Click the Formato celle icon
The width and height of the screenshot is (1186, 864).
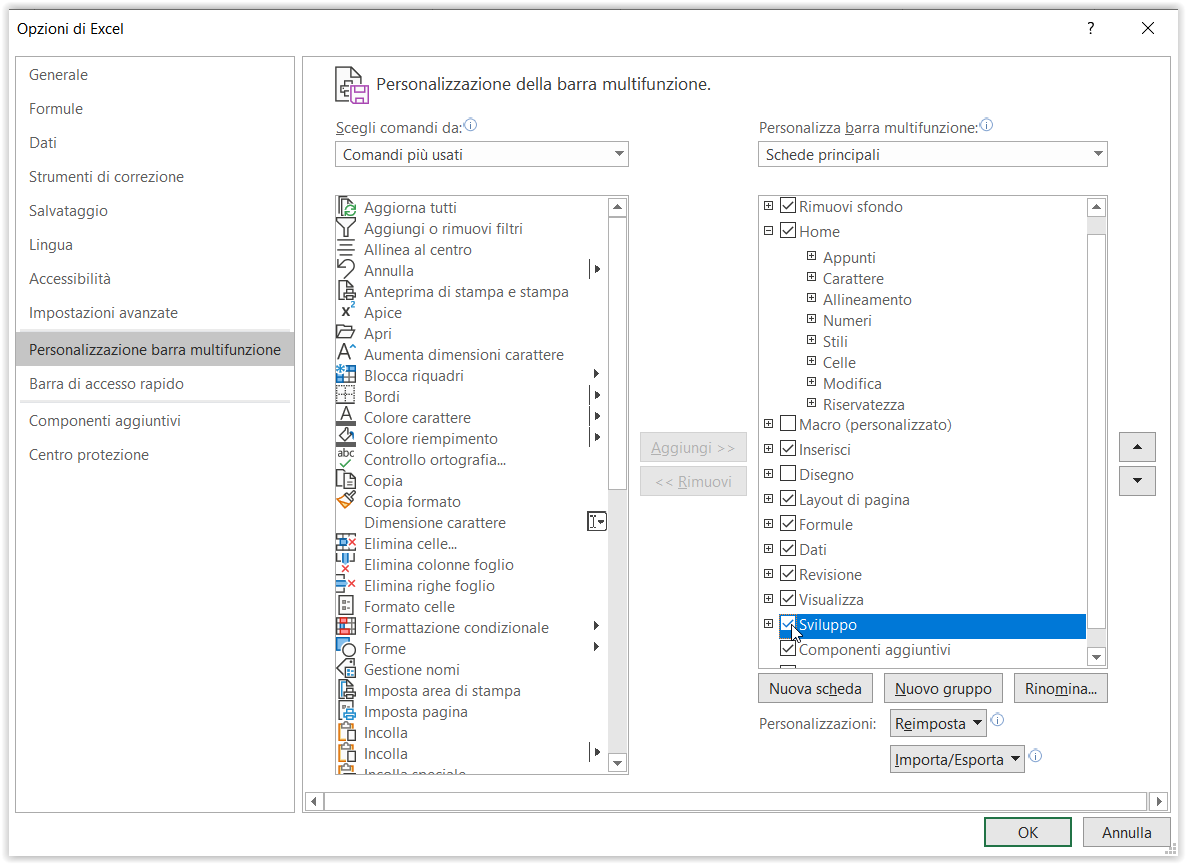pos(346,606)
